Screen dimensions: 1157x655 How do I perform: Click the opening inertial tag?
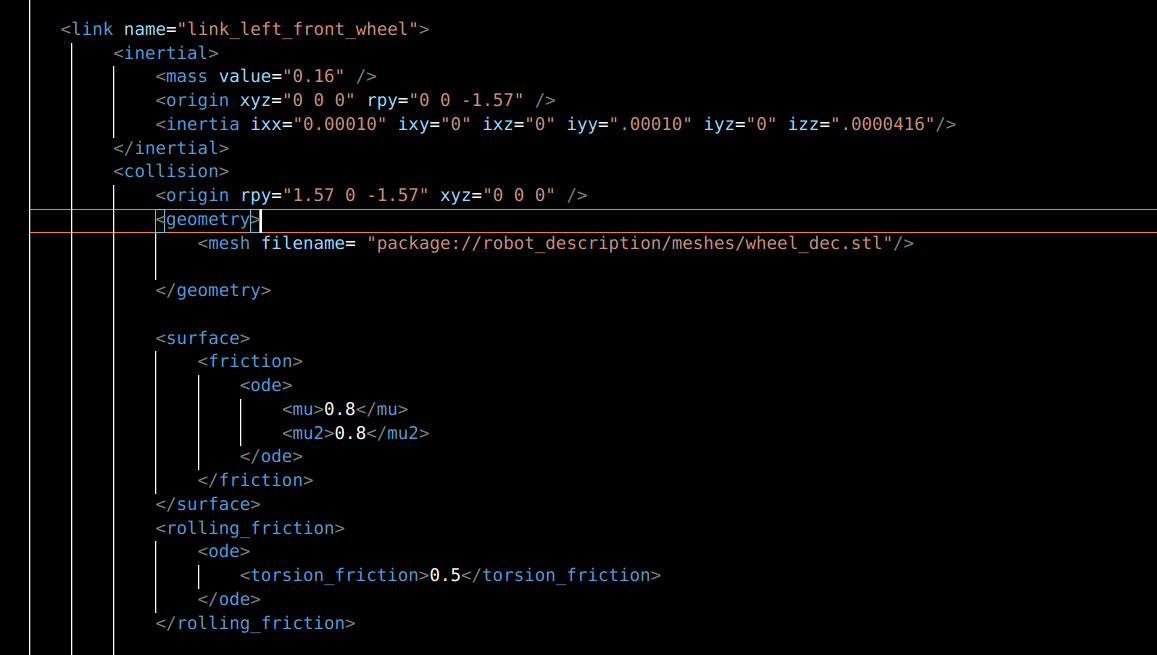pos(166,53)
